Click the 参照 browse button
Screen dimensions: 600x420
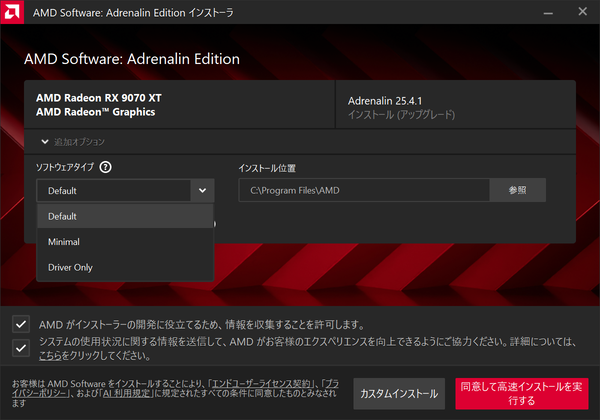[517, 190]
